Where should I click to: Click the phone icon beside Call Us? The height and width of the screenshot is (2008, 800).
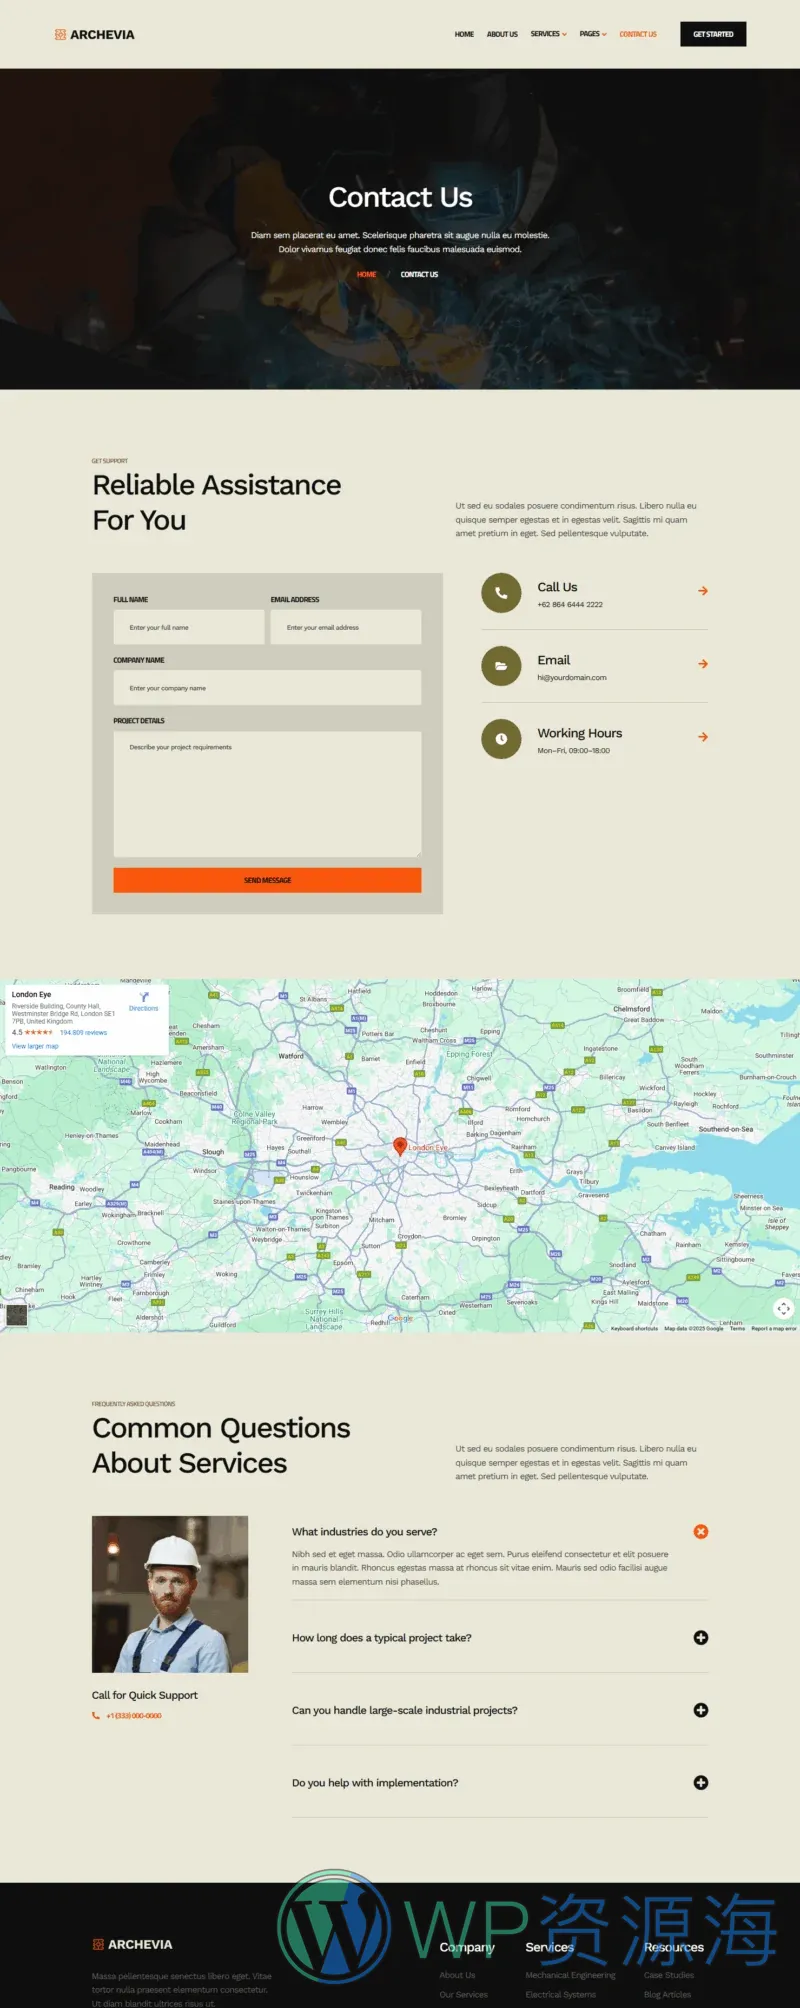click(501, 593)
